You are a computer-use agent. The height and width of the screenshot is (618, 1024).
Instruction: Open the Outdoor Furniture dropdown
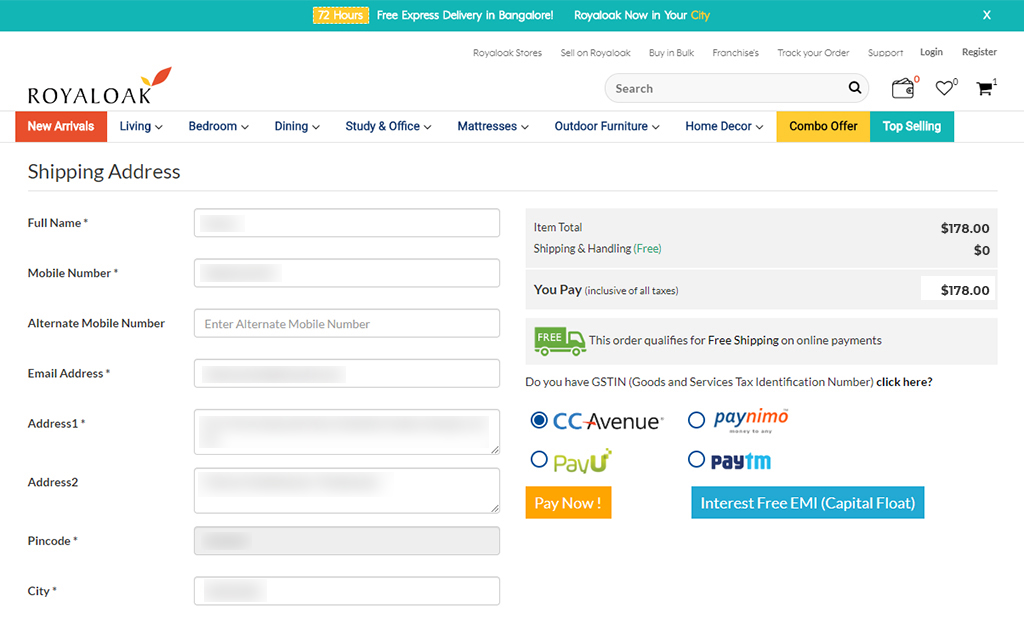click(x=607, y=126)
